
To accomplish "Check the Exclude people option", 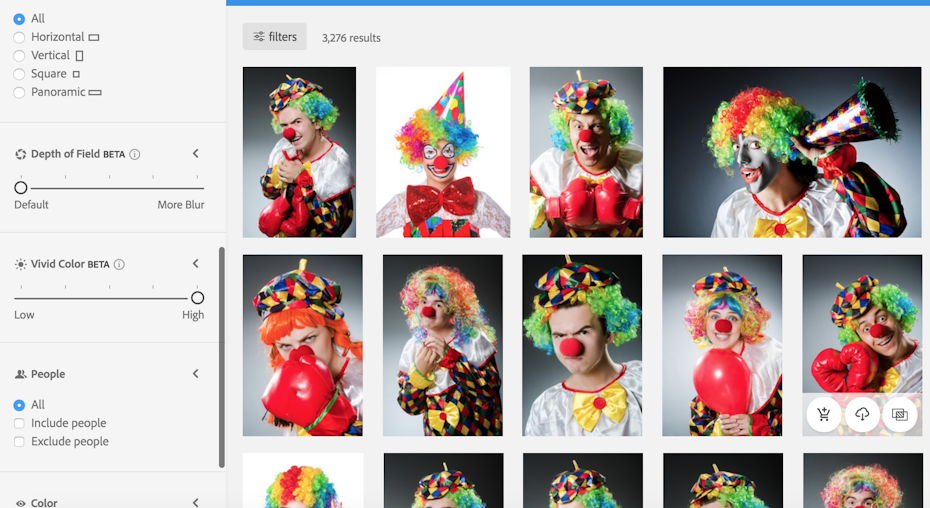I will click(x=19, y=441).
